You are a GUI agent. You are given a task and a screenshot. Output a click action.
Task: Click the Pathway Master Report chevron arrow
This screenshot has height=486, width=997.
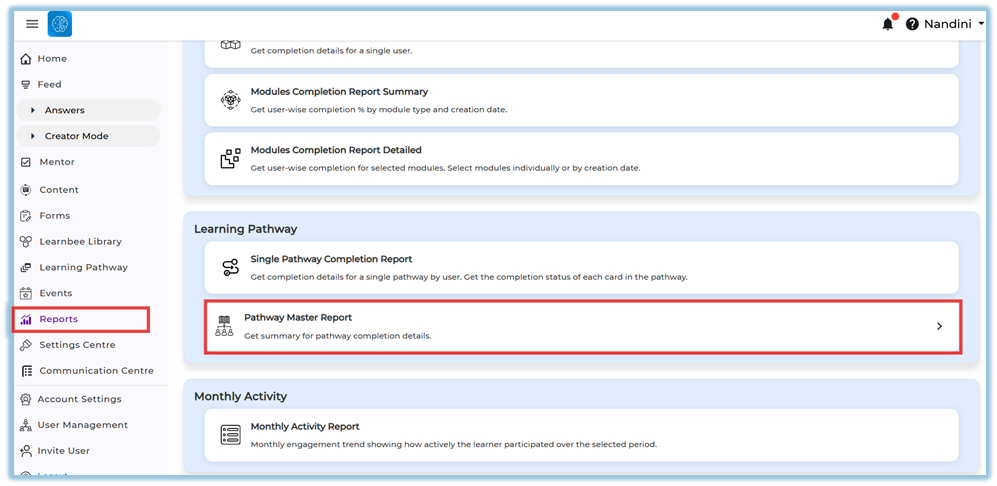(939, 326)
